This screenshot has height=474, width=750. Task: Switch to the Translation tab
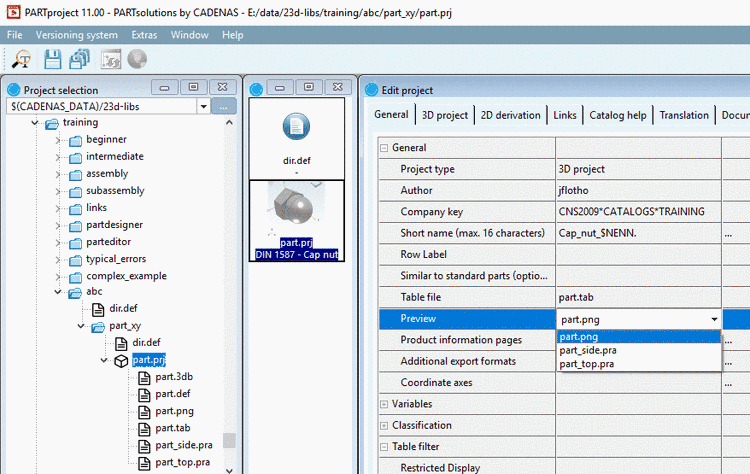684,115
